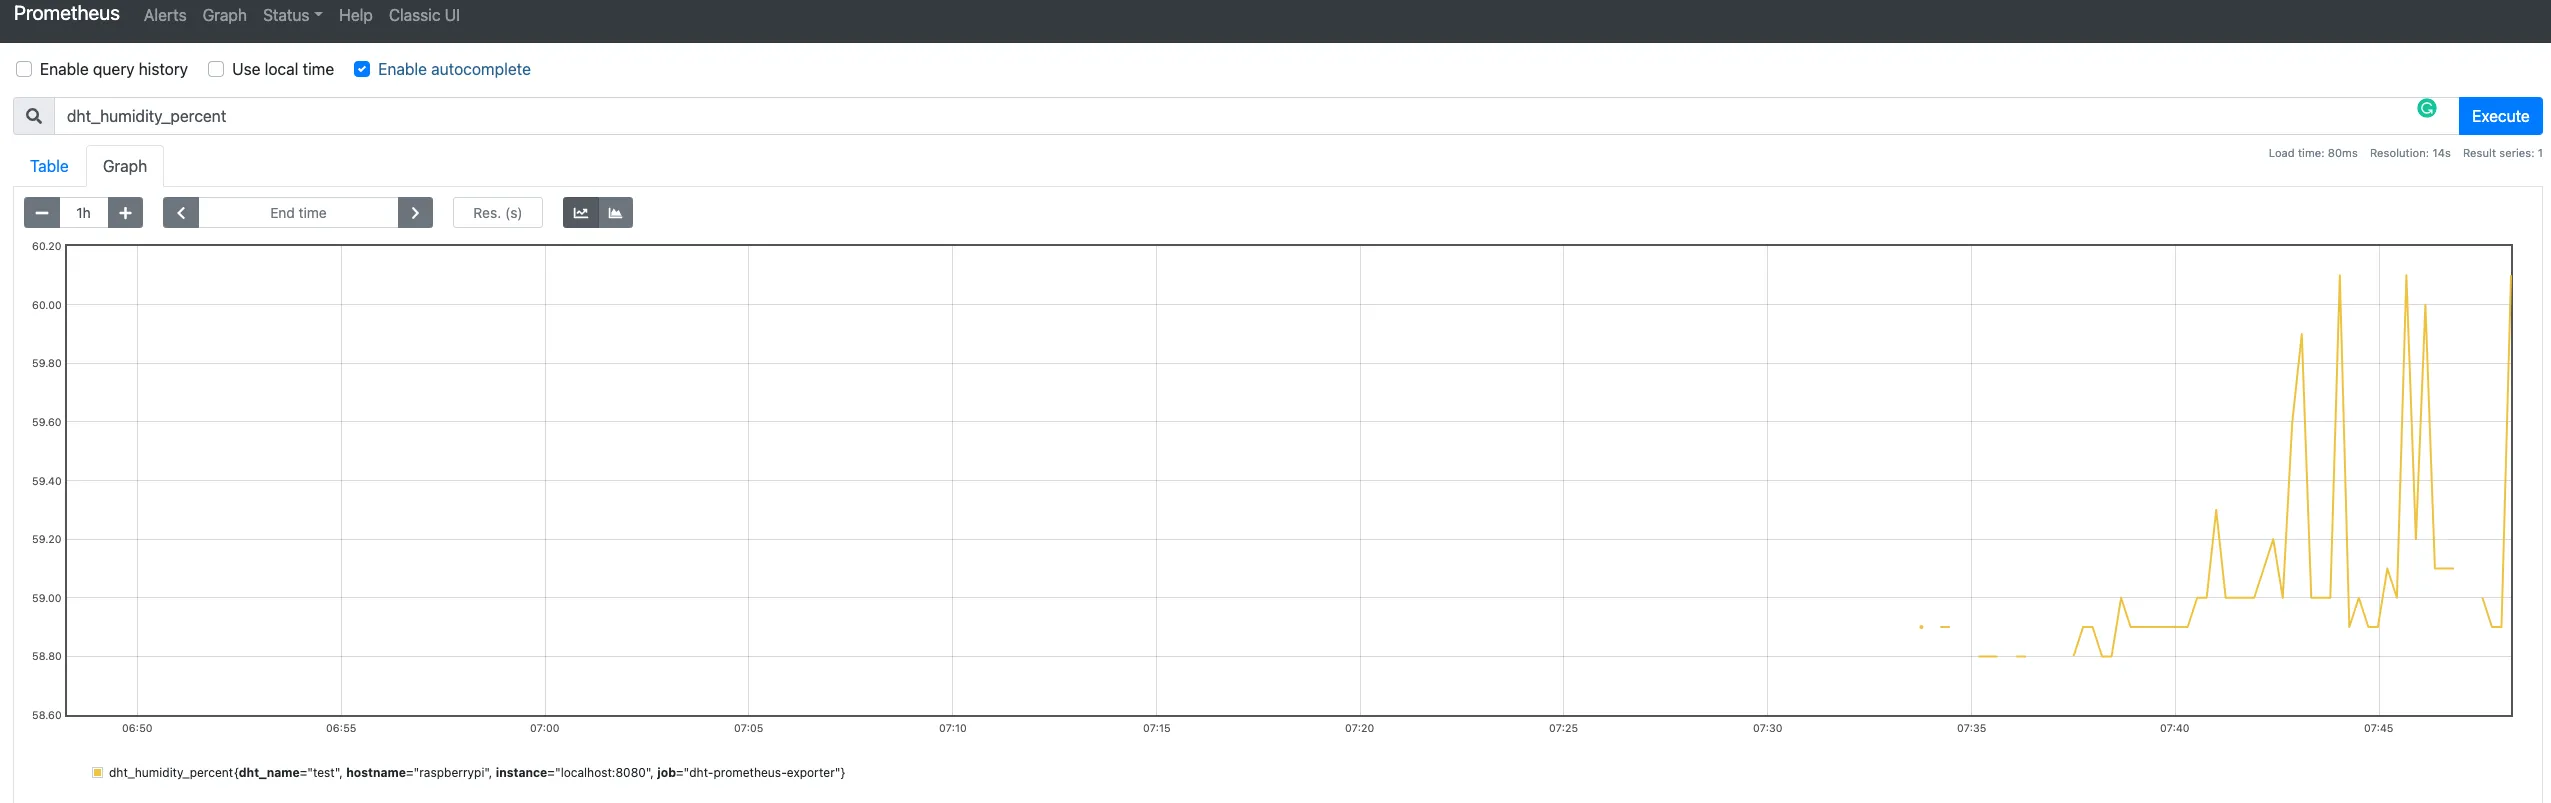
Task: Switch to Classic UI
Action: pyautogui.click(x=424, y=15)
